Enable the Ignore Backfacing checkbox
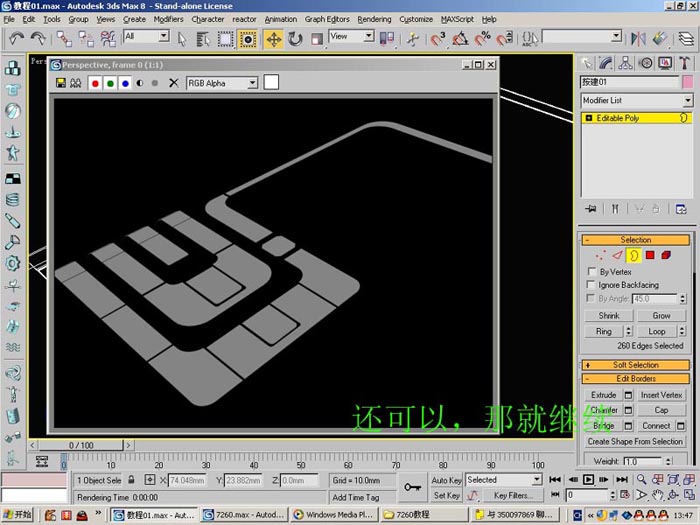Image resolution: width=700 pixels, height=525 pixels. 591,284
